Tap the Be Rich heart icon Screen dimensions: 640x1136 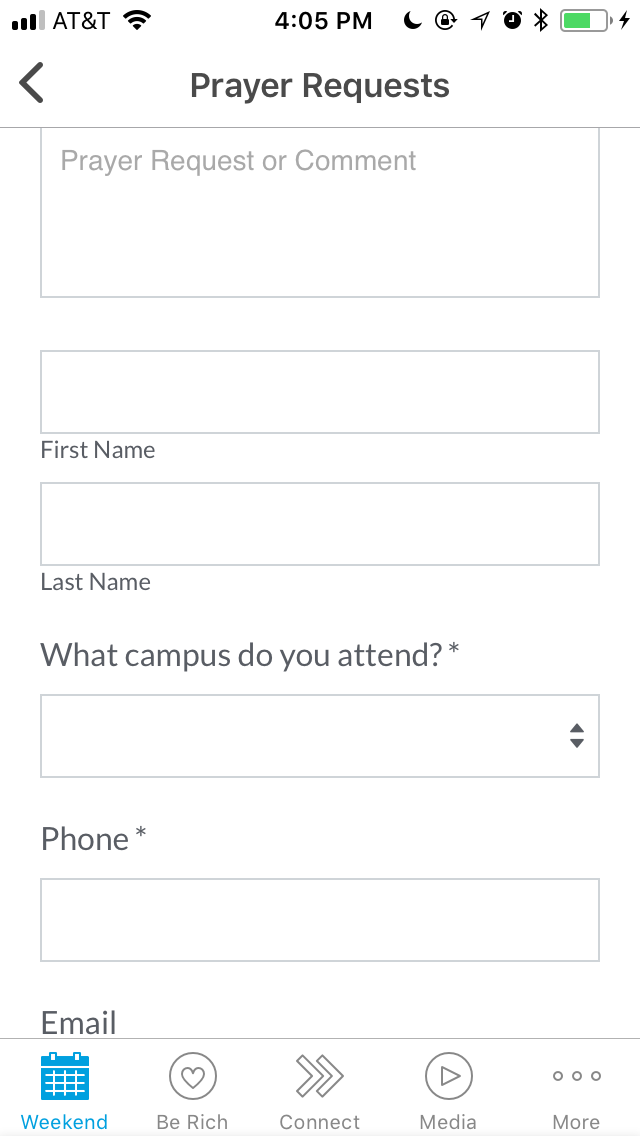pyautogui.click(x=192, y=1077)
